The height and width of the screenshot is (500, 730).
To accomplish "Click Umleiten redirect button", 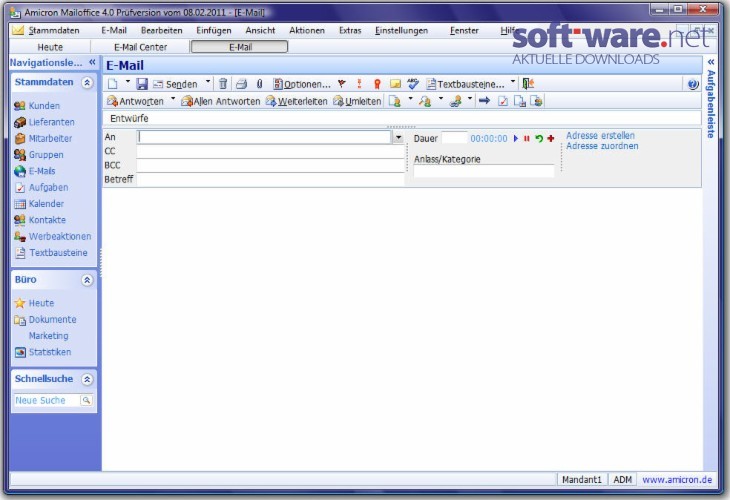I will 357,101.
